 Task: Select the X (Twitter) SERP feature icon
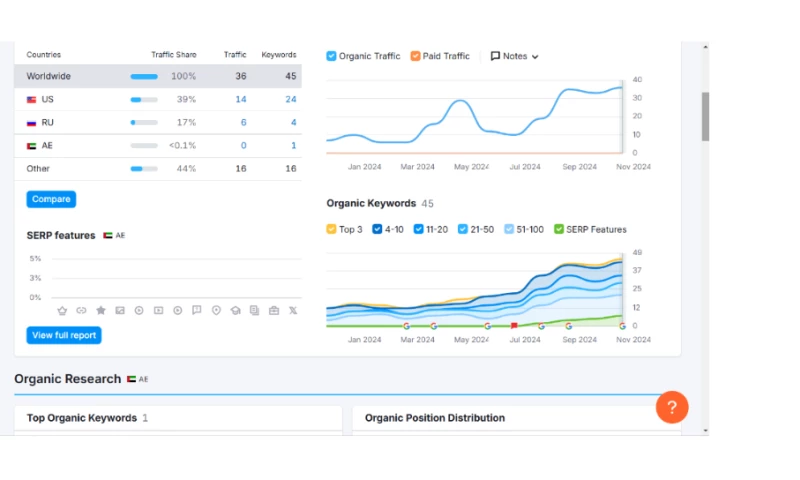click(x=293, y=310)
